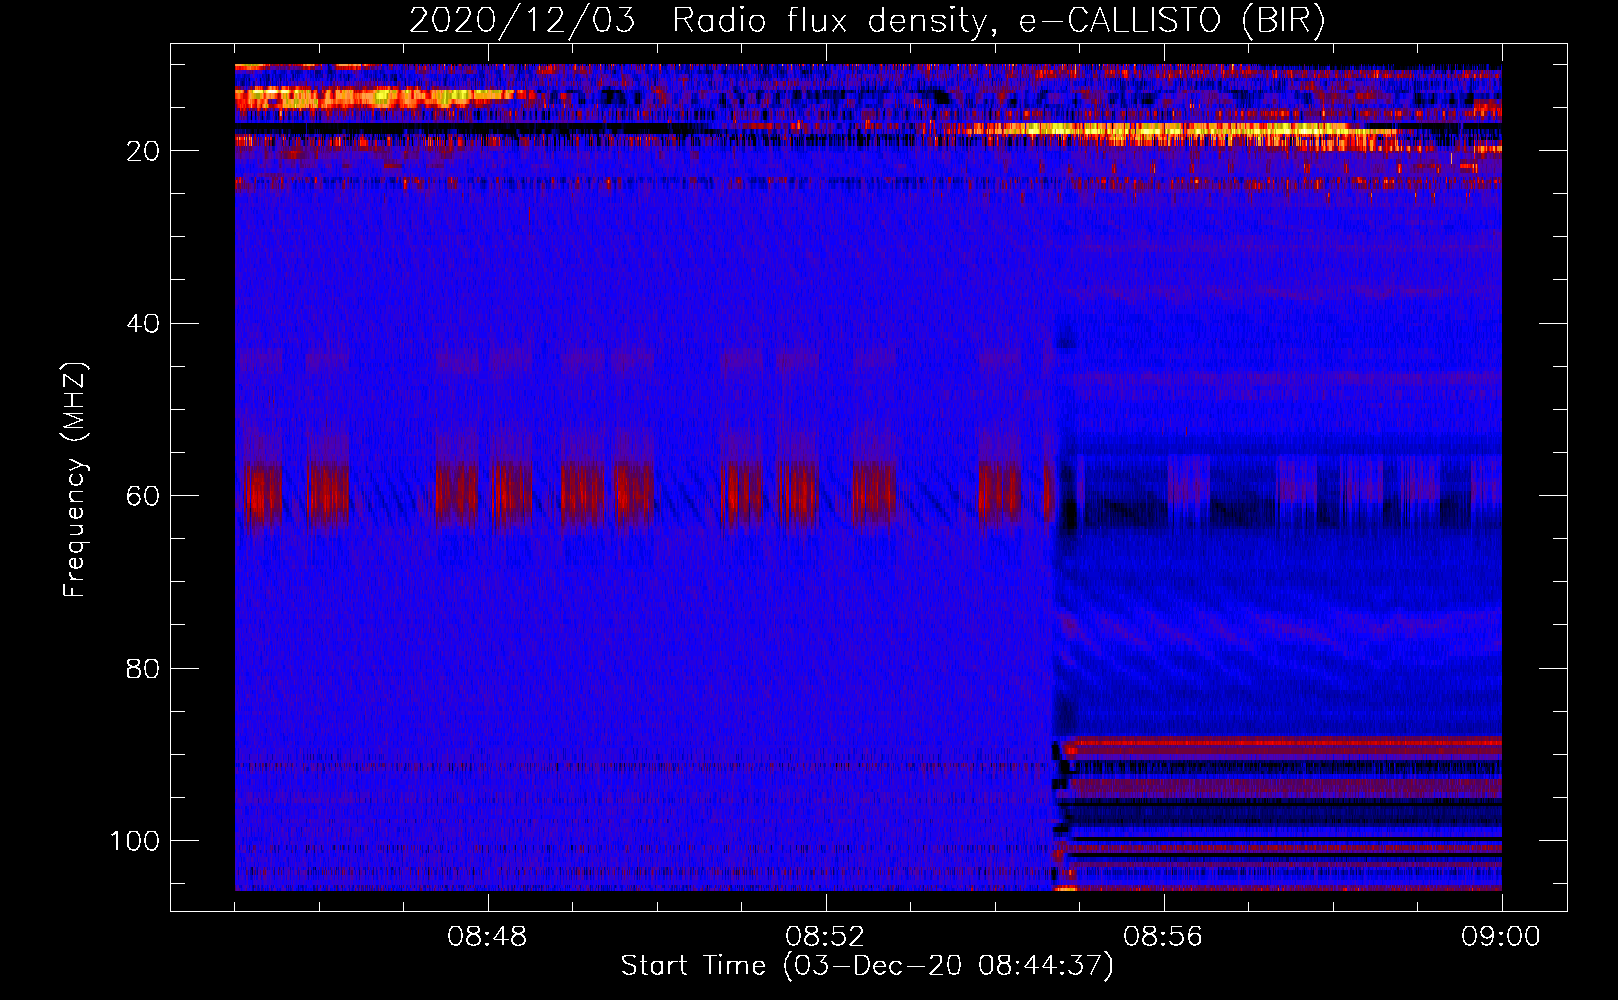Image resolution: width=1618 pixels, height=1000 pixels.
Task: Click the "08:56" time tick label
Action: (x=1163, y=937)
